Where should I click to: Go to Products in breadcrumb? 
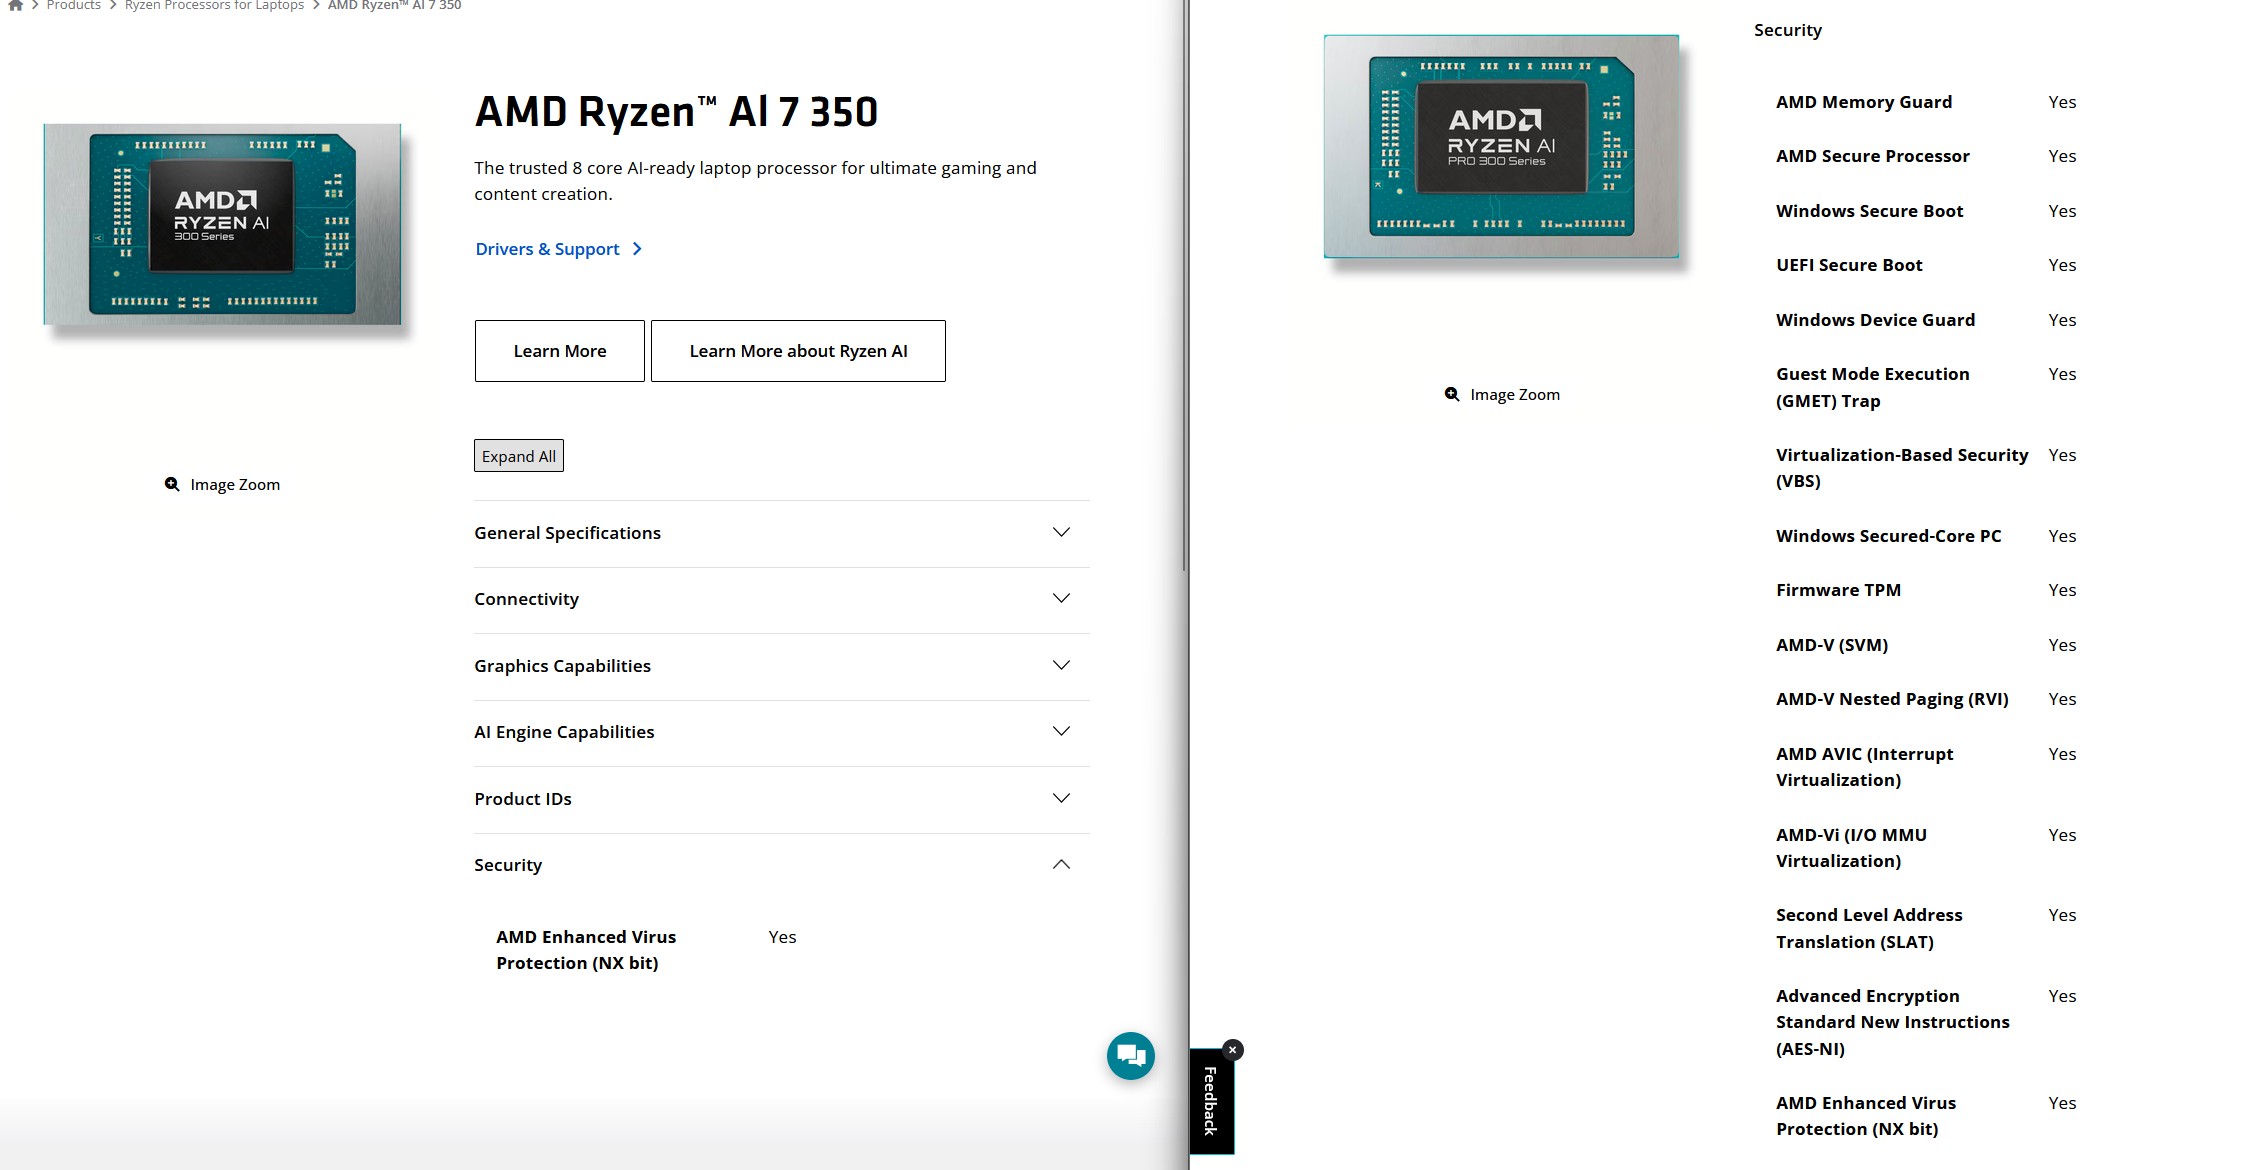click(x=74, y=5)
